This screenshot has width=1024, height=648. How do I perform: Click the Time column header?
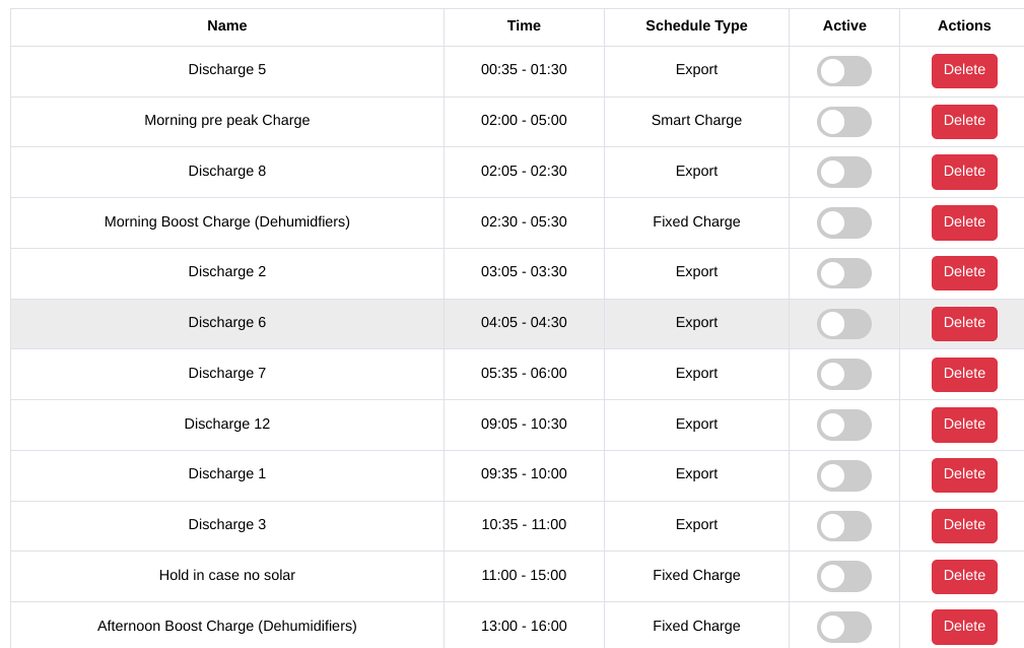click(x=523, y=26)
